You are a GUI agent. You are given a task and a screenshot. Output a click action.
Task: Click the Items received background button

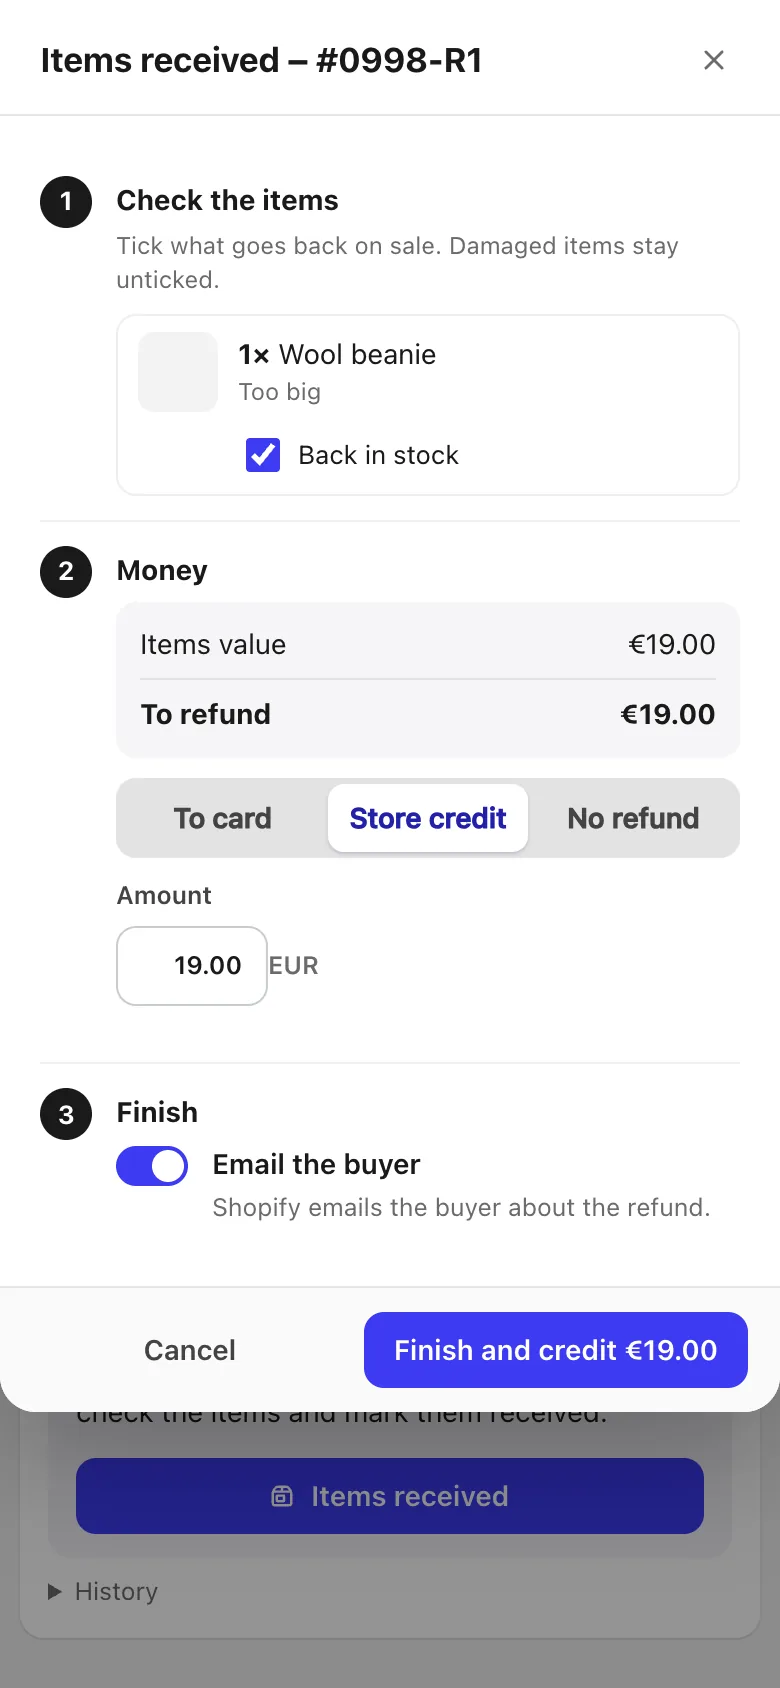(390, 1496)
